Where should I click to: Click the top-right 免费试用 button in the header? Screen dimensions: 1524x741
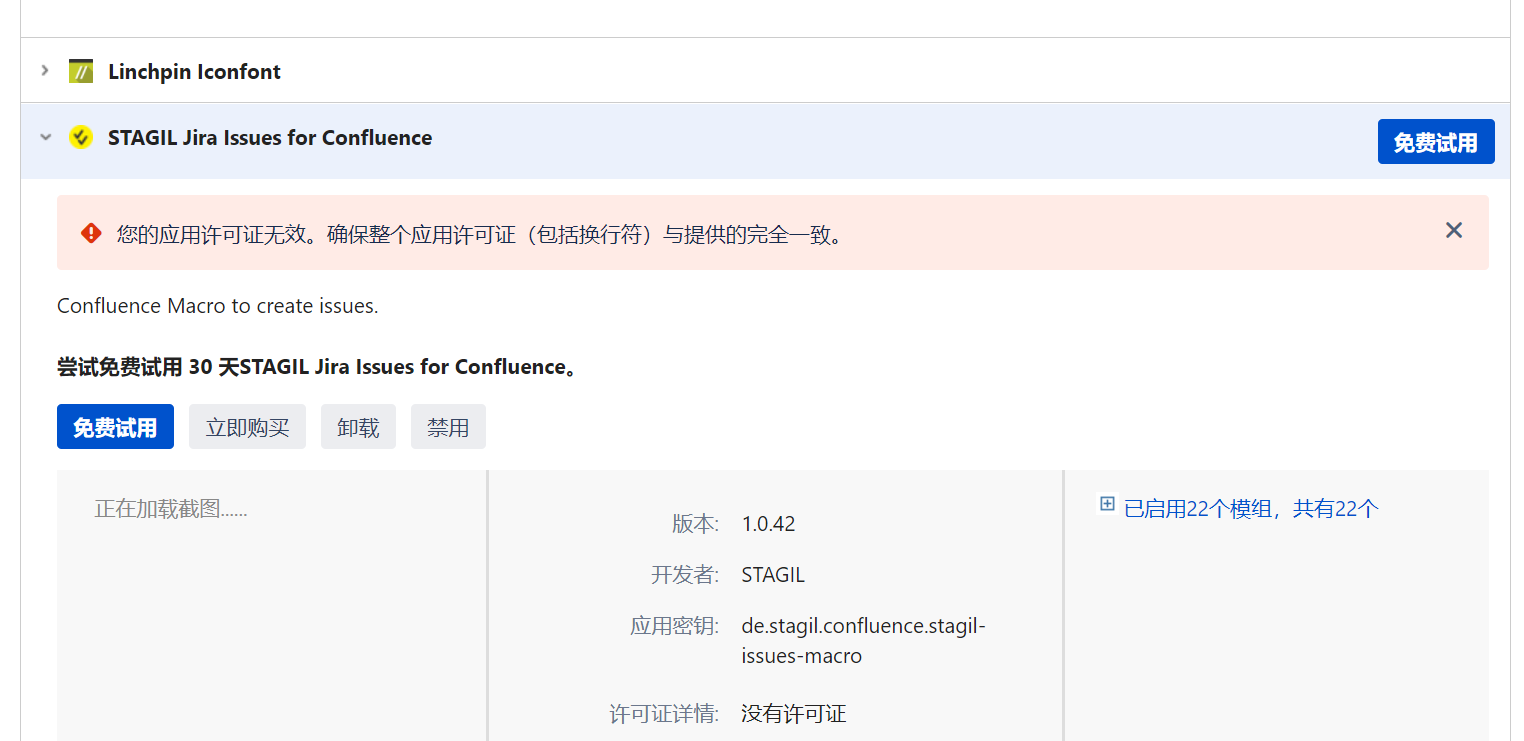[1436, 141]
